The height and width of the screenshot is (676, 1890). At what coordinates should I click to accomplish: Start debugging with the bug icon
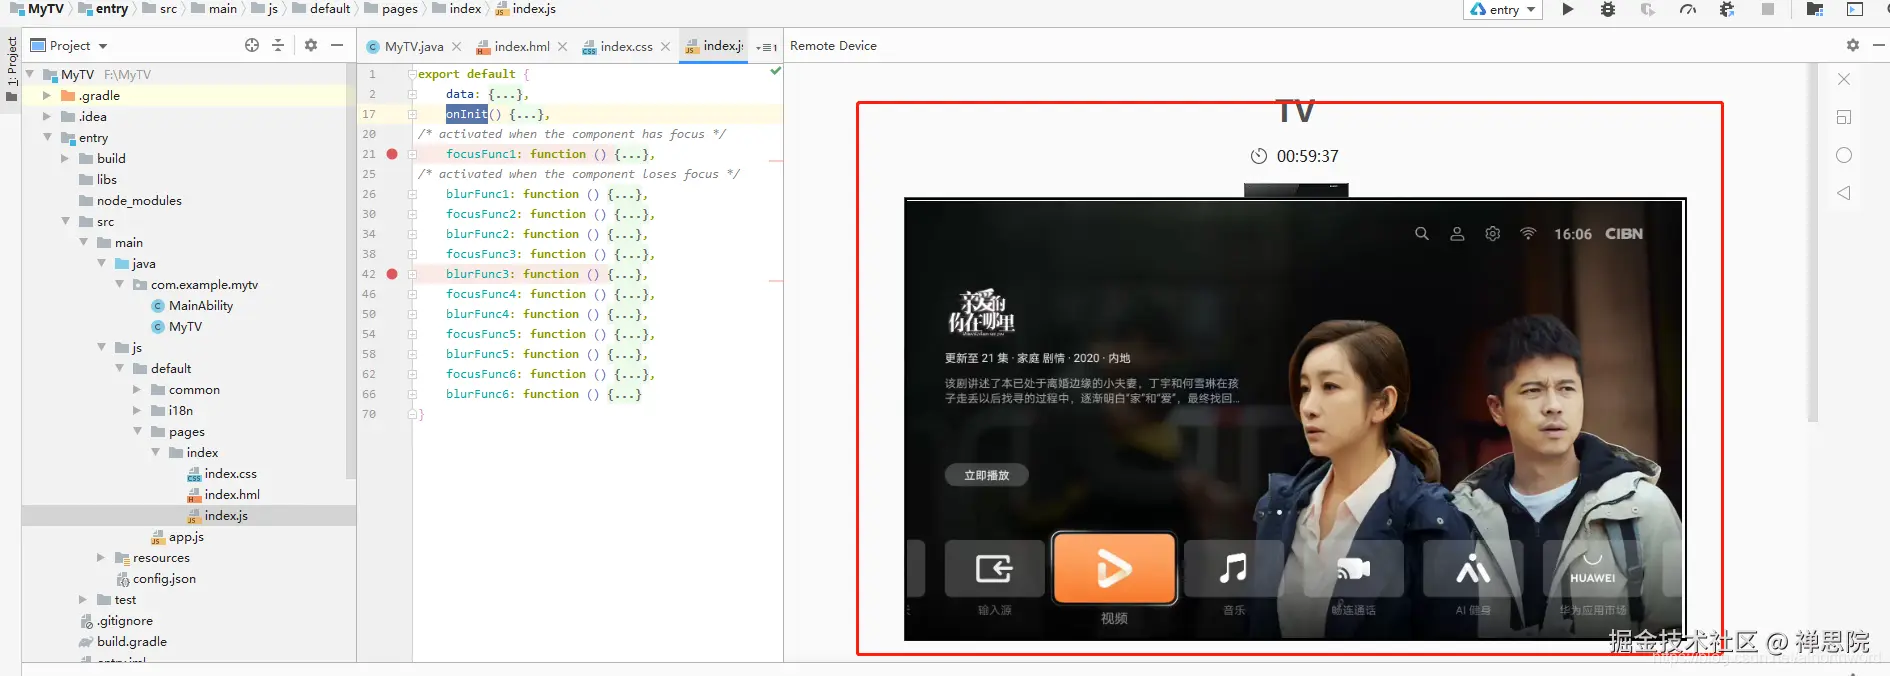pos(1608,9)
